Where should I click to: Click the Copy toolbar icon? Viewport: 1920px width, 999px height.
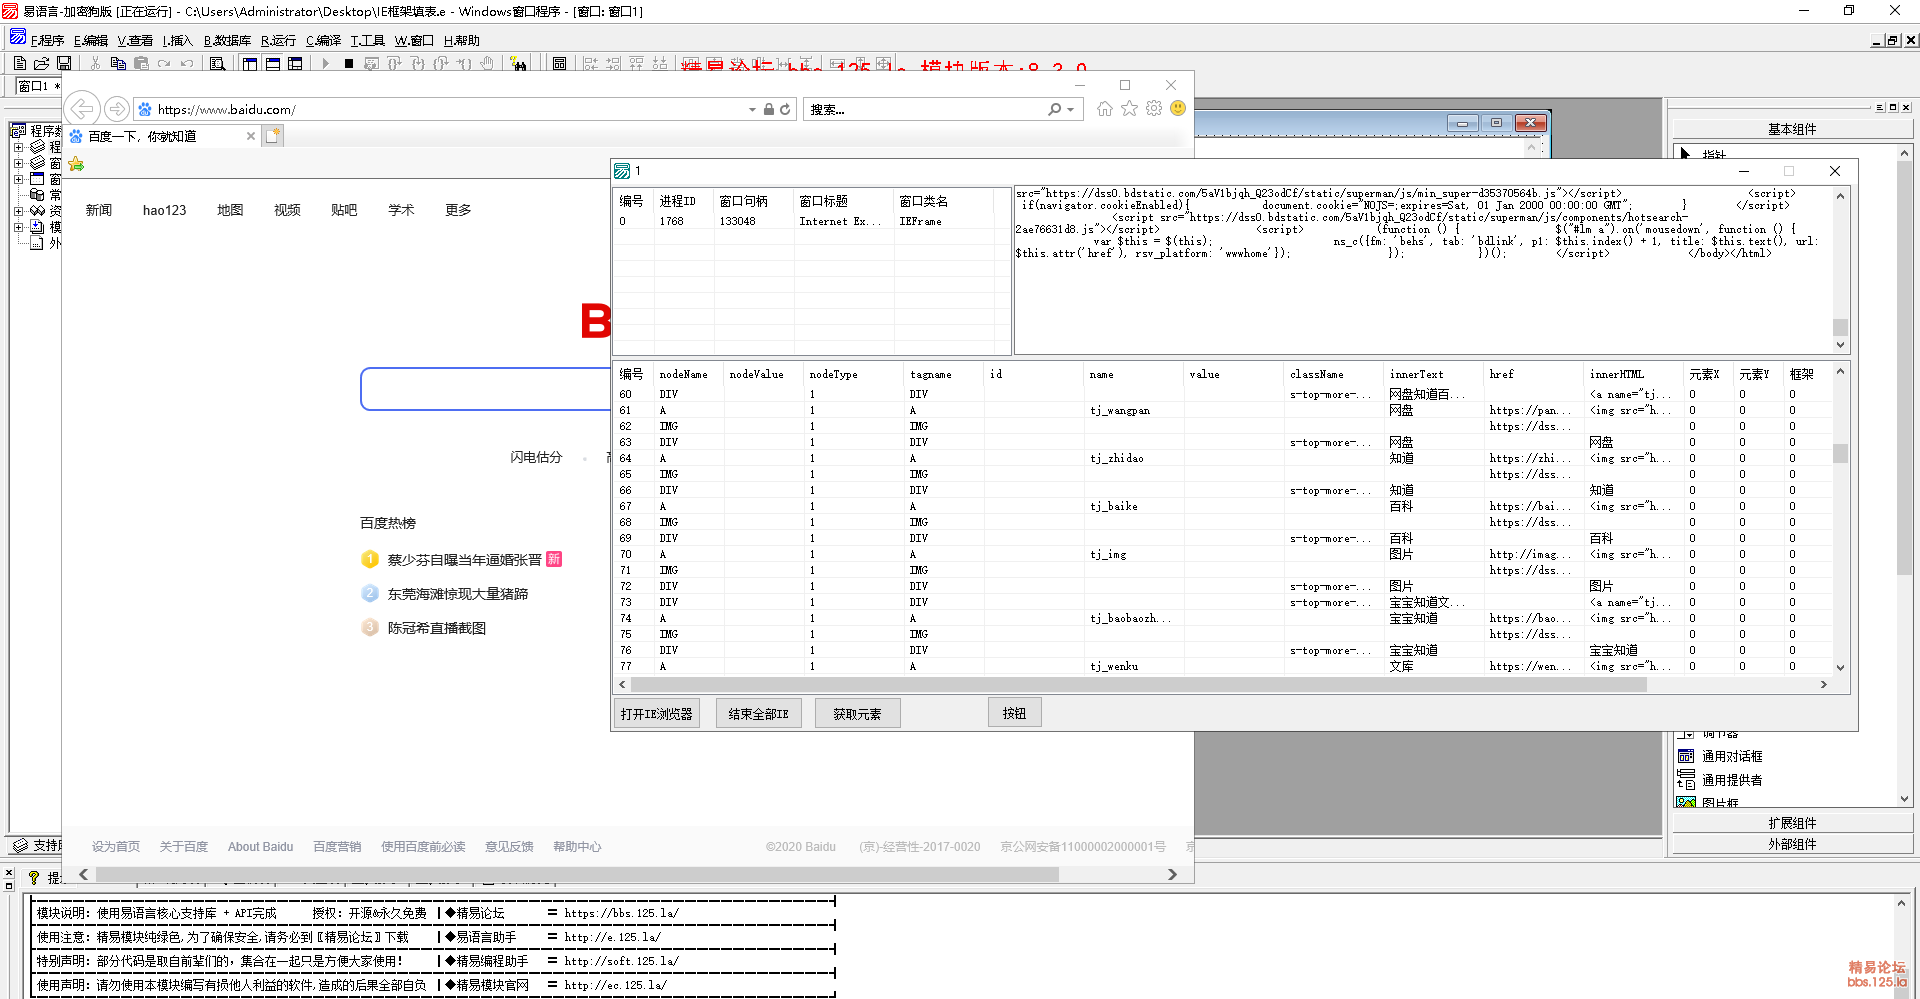118,63
